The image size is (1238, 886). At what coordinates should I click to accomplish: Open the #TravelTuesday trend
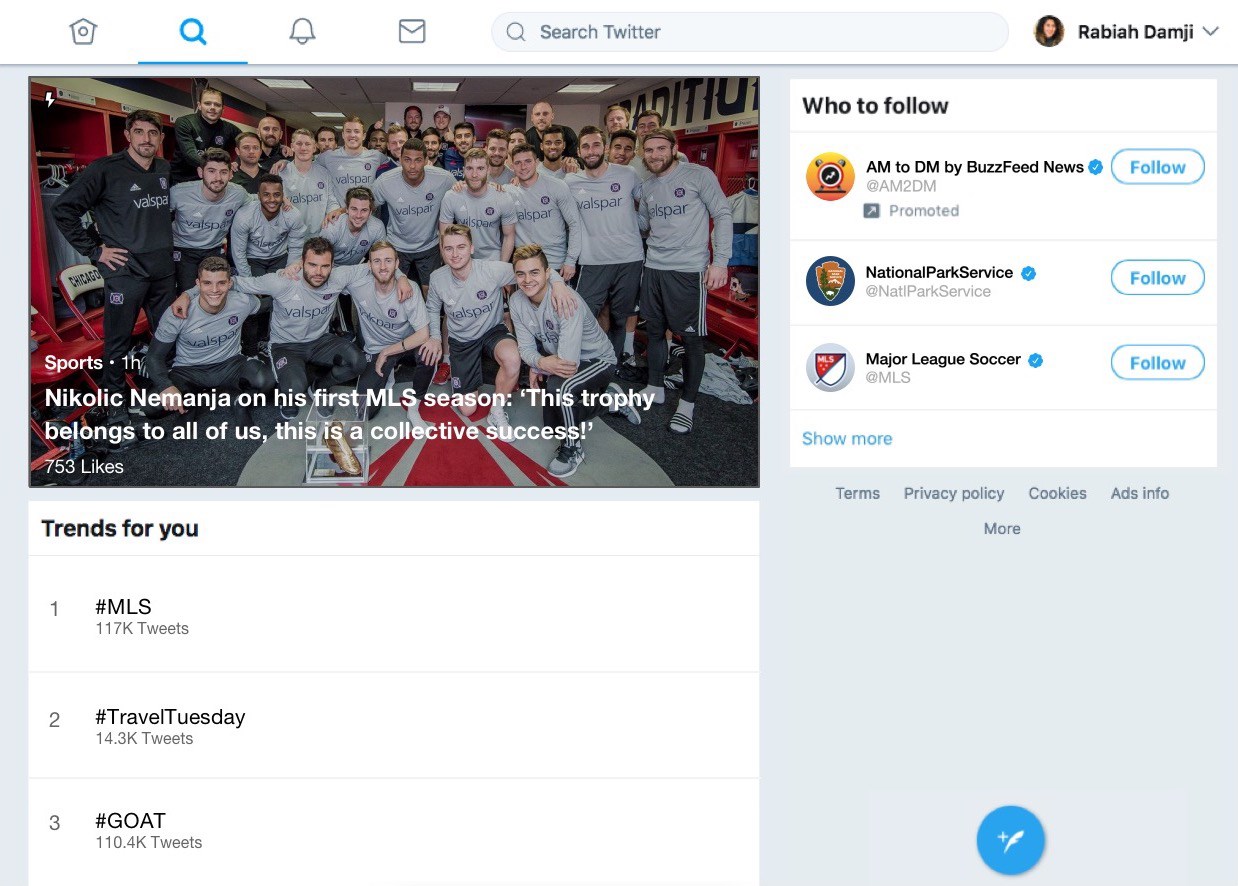click(x=170, y=717)
